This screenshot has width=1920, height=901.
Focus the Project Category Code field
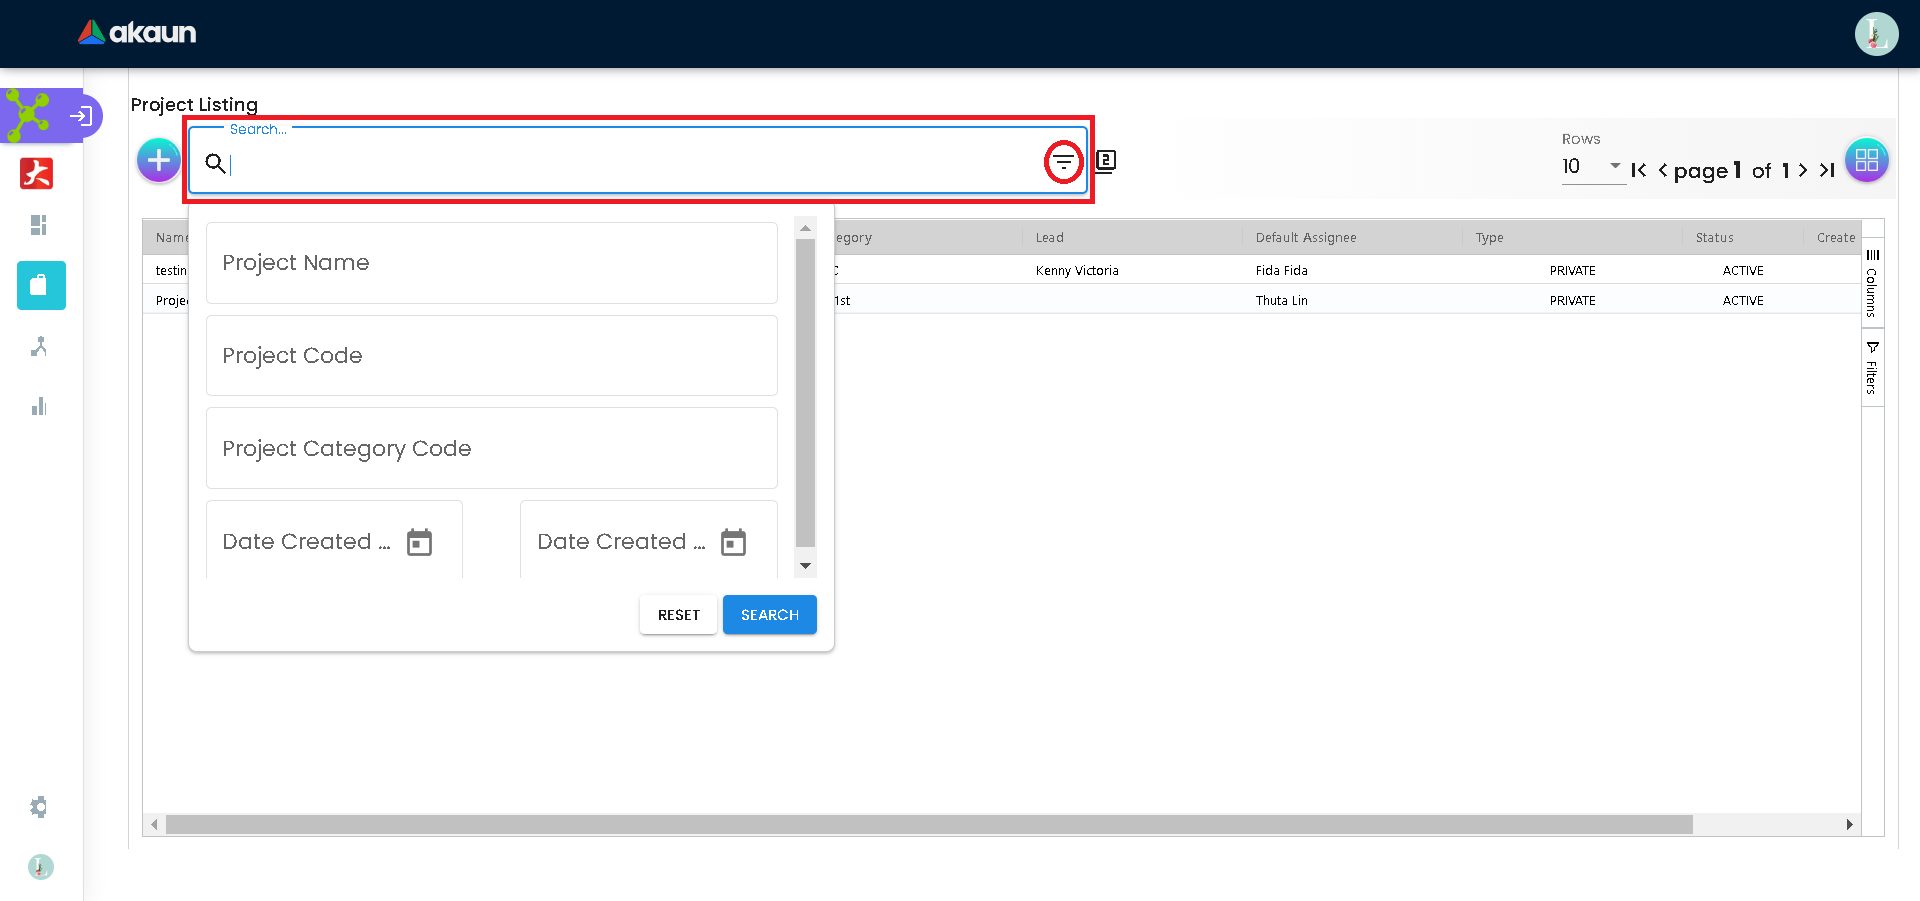tap(492, 448)
